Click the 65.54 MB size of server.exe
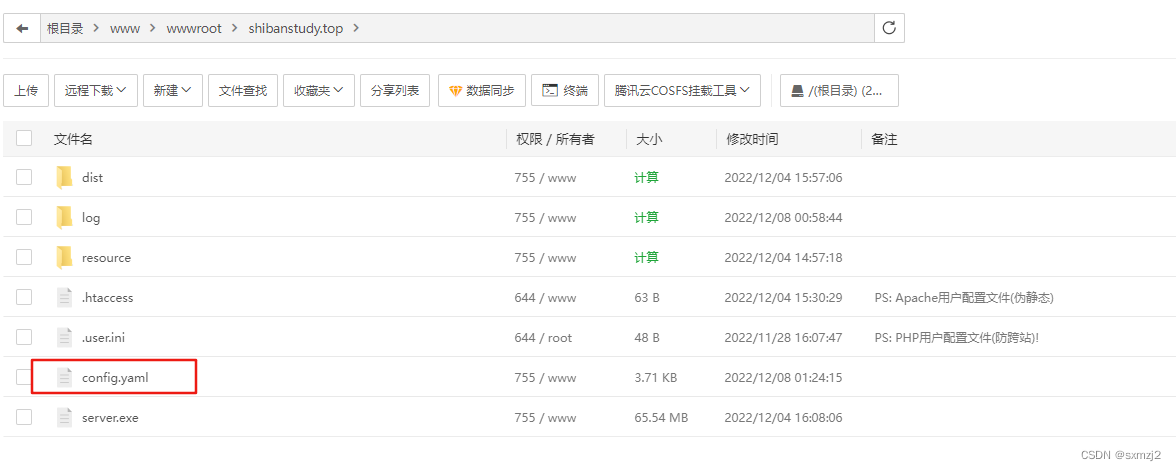Screen dimensions: 1176x471 662,418
